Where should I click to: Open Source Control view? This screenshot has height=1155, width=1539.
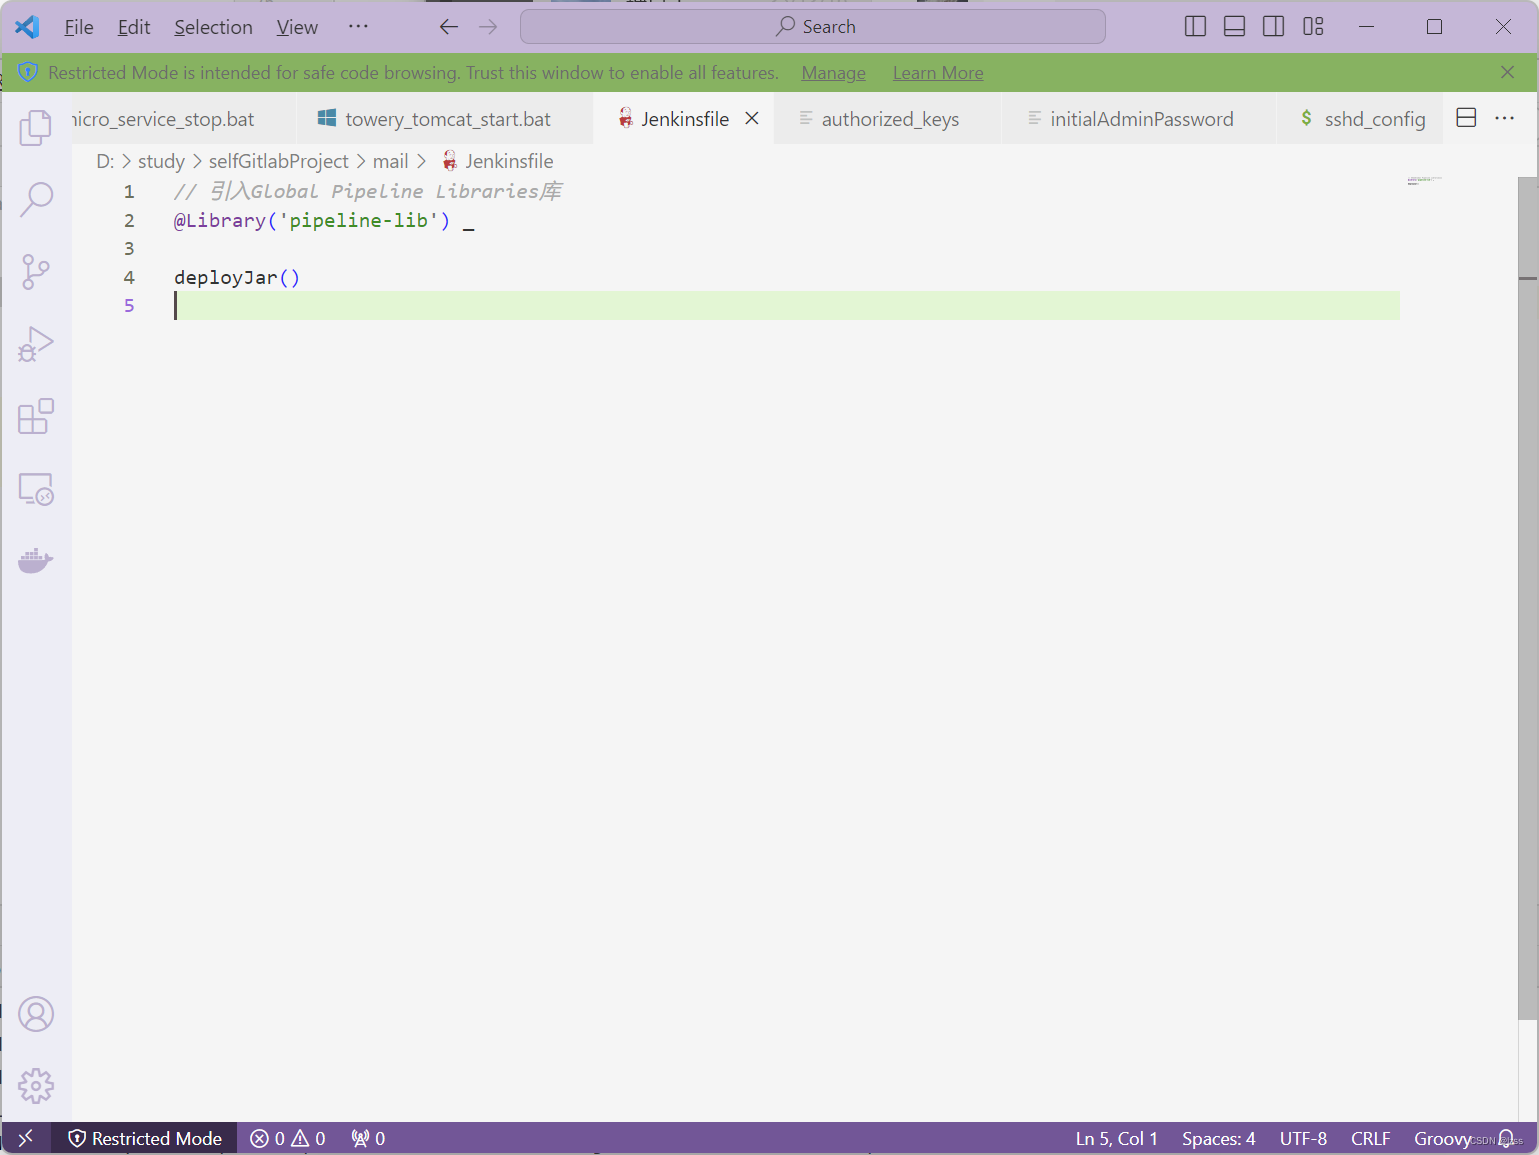(x=36, y=271)
